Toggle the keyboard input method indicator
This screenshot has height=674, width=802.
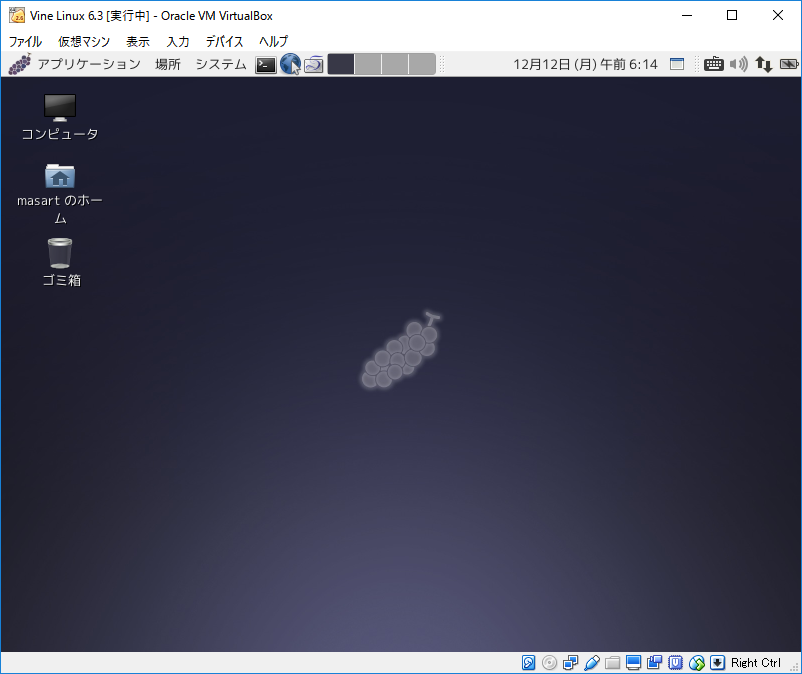(x=714, y=64)
